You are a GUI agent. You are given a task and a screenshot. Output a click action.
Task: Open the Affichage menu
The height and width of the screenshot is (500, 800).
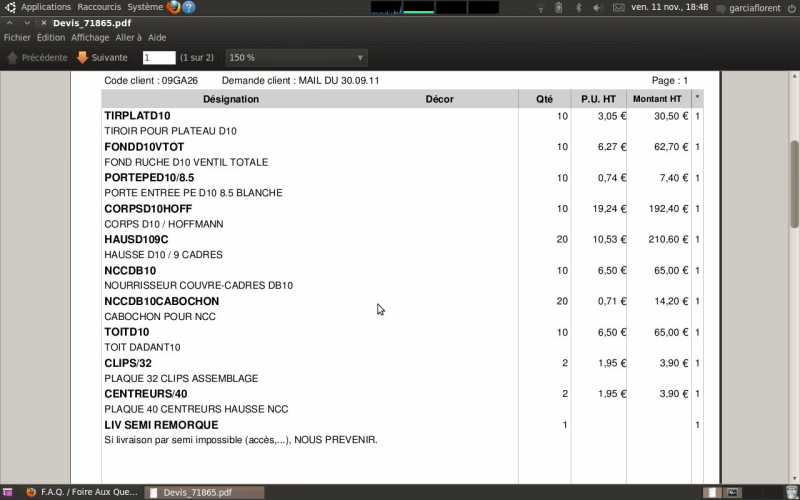pos(90,37)
